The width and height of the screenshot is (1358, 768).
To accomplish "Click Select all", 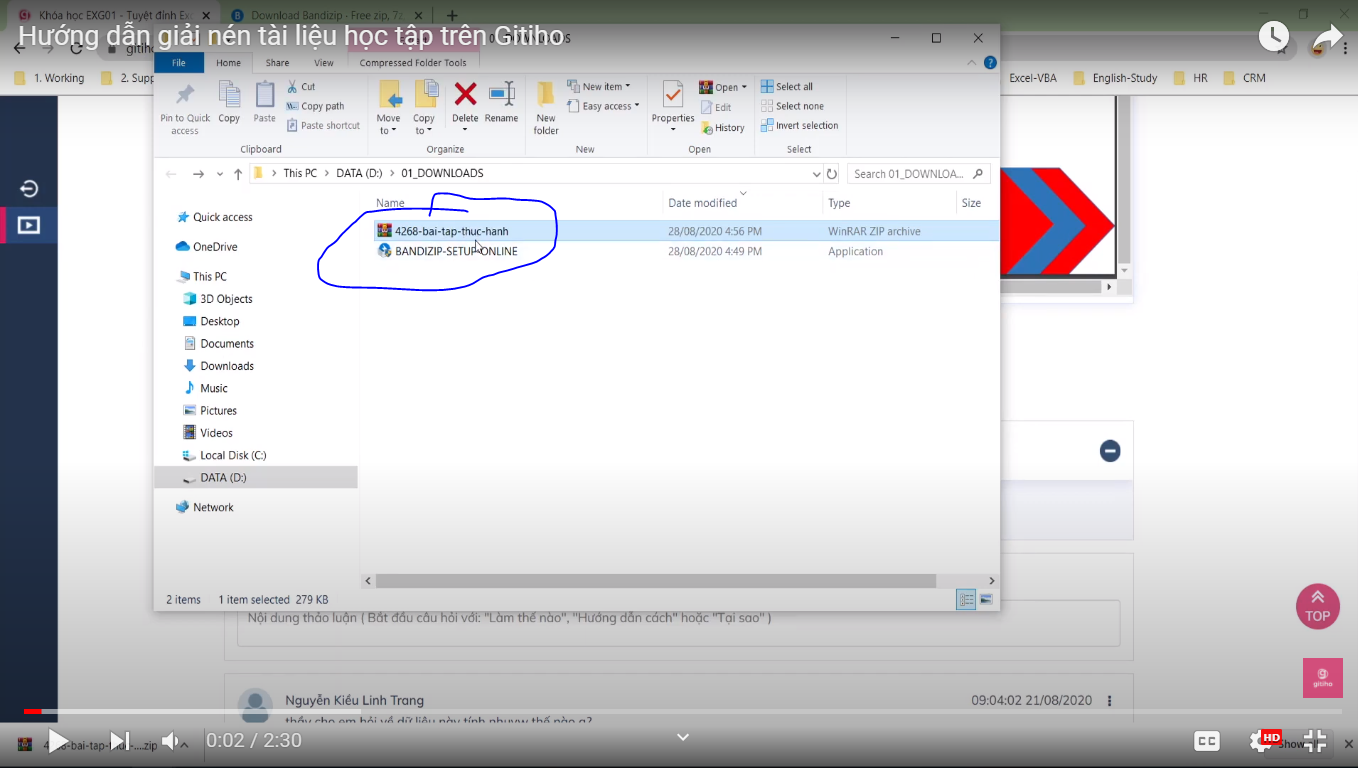I will 787,87.
